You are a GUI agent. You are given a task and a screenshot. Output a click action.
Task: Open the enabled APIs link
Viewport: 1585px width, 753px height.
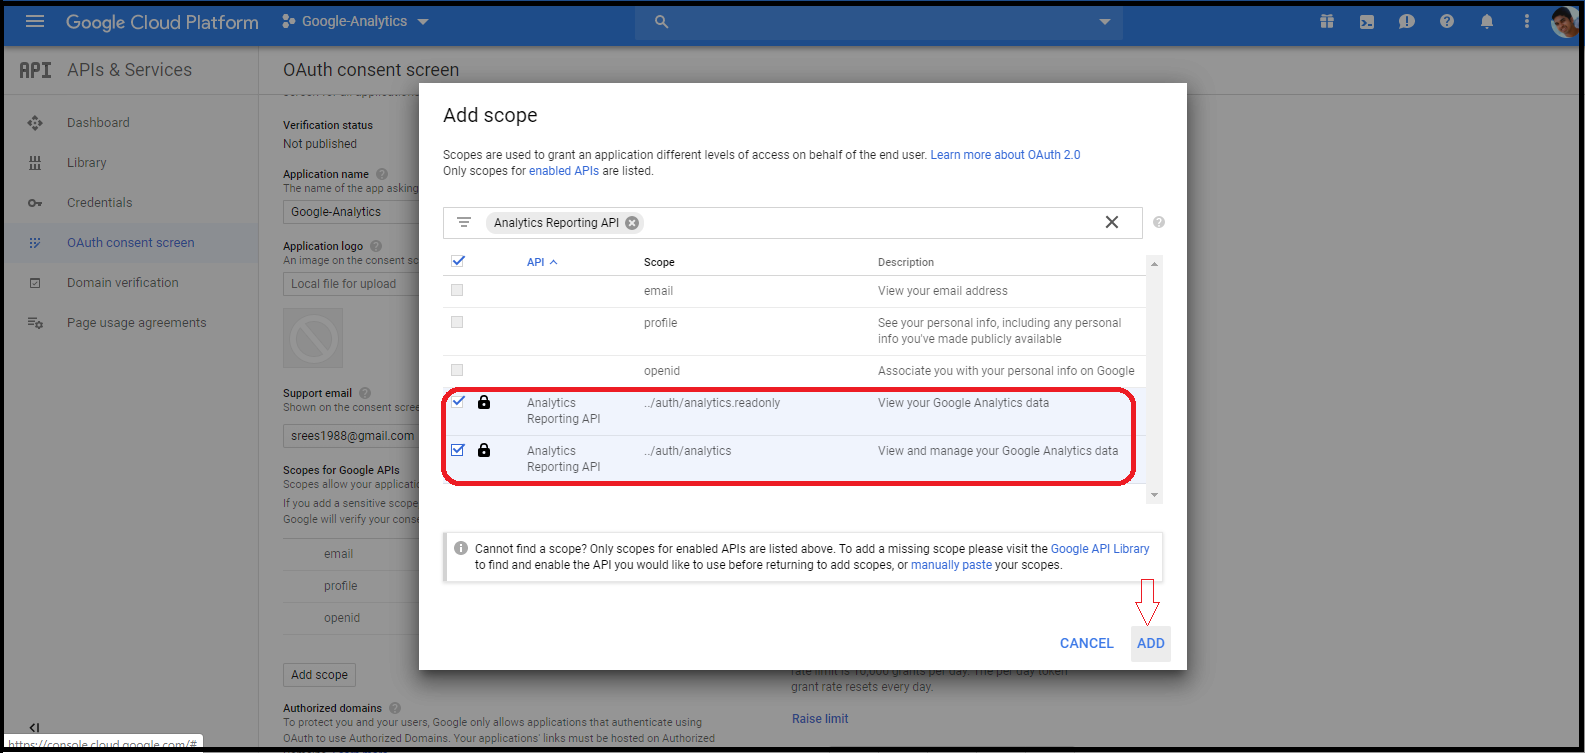(564, 171)
